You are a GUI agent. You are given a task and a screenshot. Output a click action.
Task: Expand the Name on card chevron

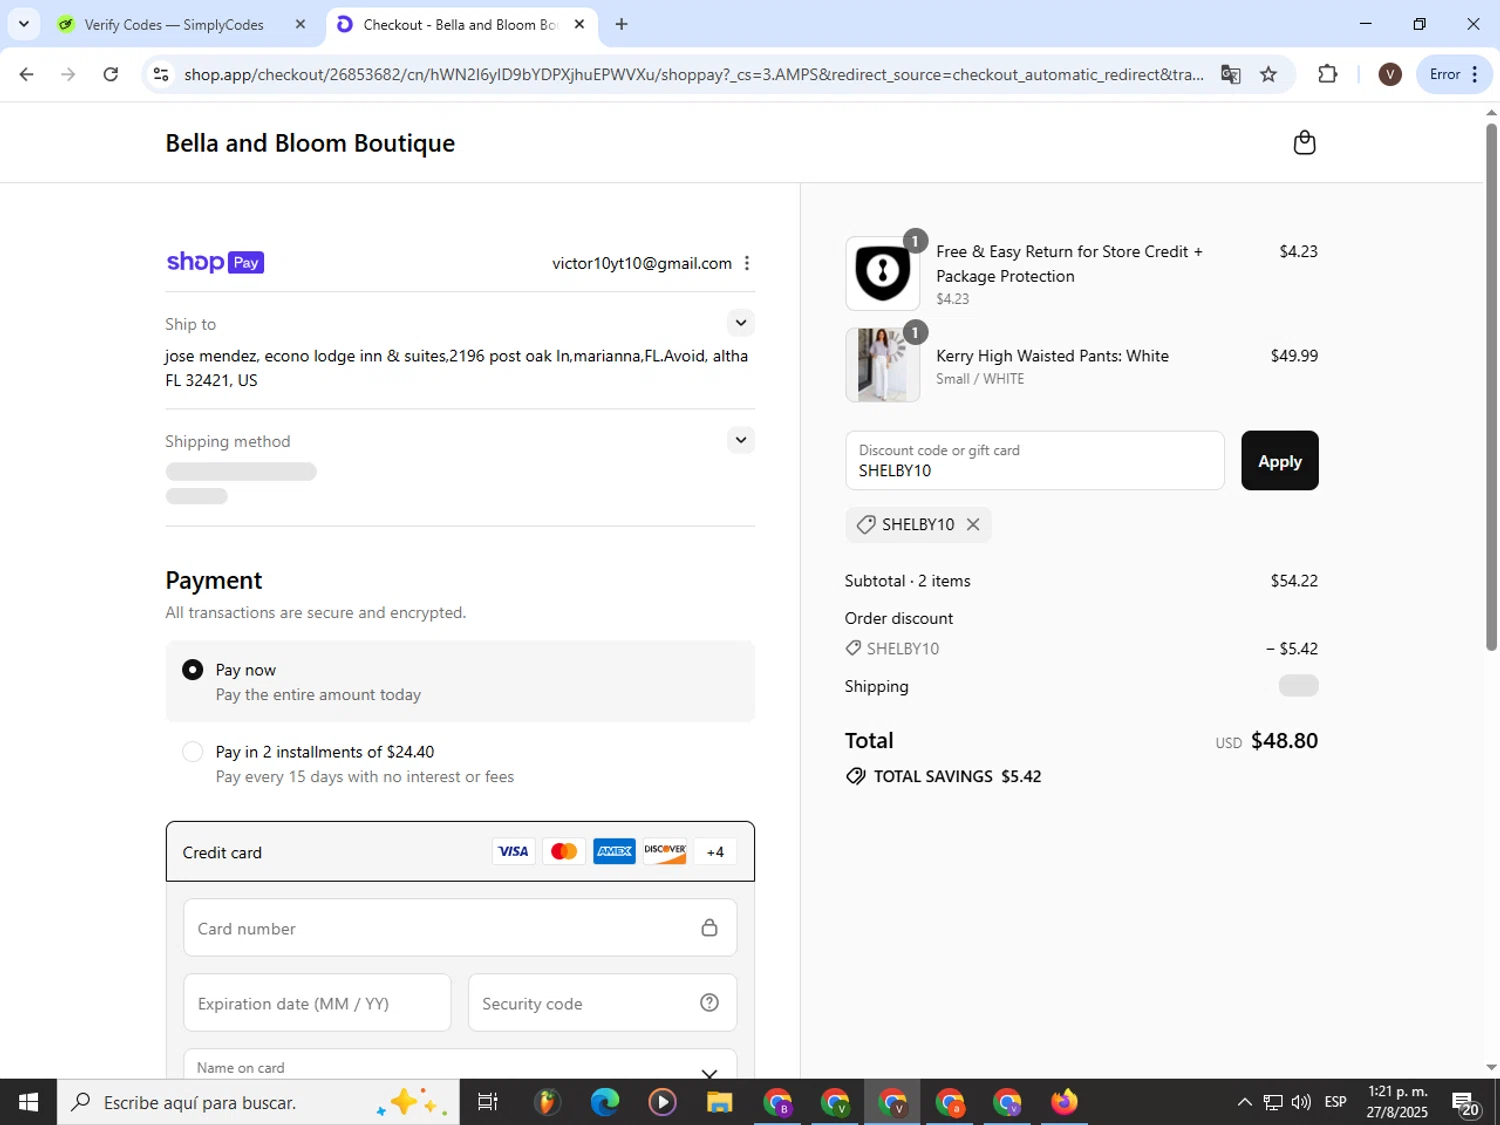(x=709, y=1072)
